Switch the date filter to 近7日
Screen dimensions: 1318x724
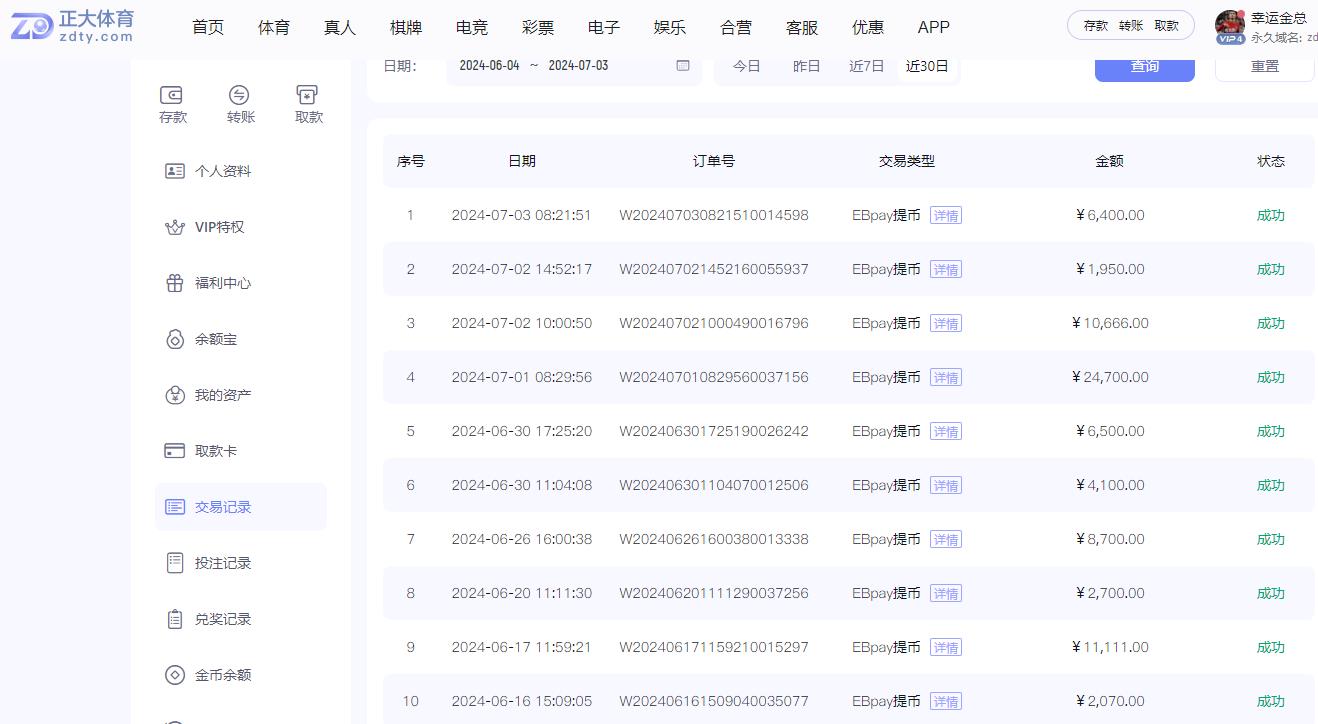pos(868,65)
